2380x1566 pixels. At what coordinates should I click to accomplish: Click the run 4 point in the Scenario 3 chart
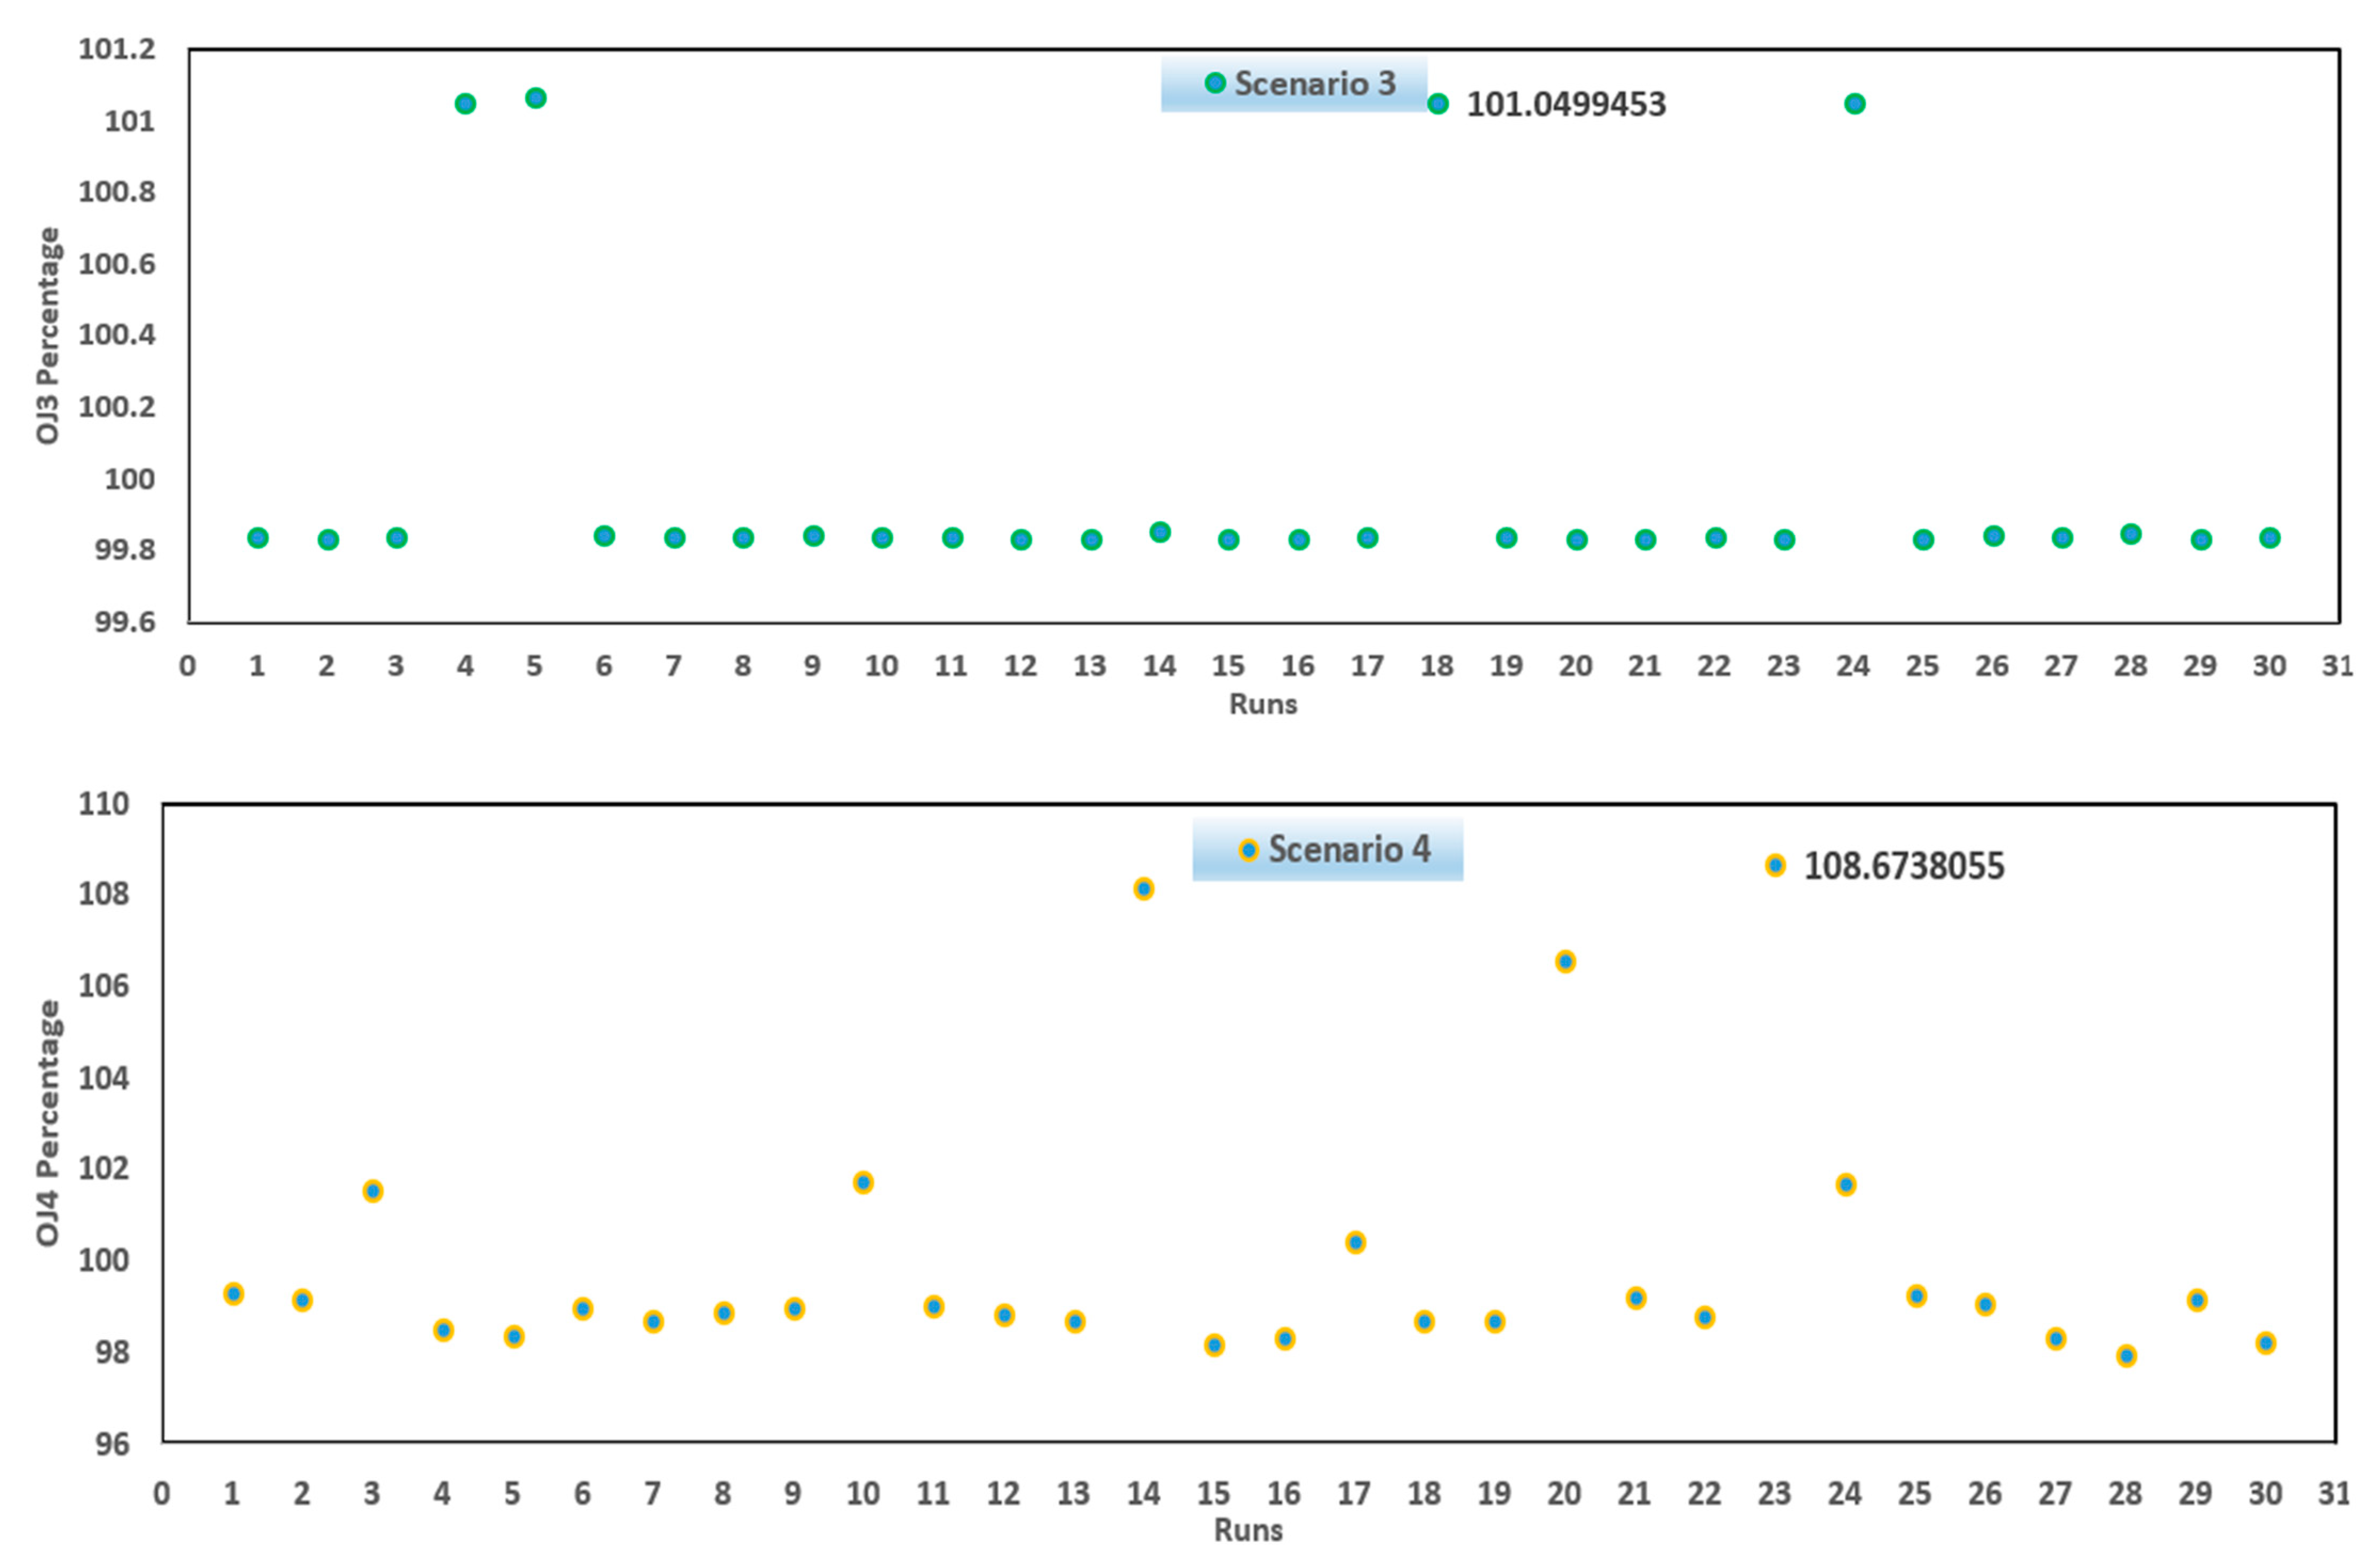[465, 104]
